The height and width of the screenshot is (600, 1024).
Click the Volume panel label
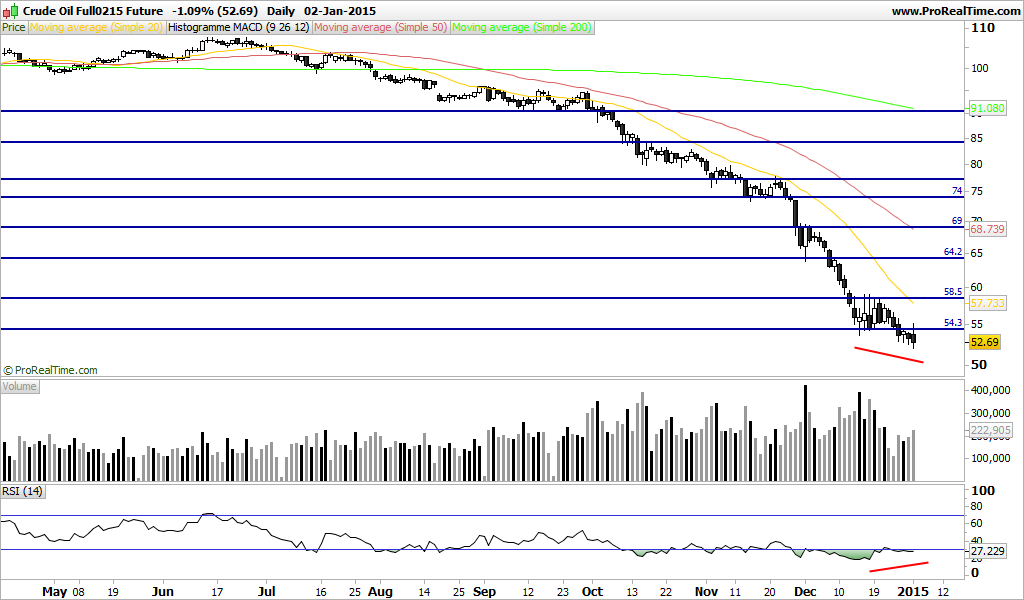(x=20, y=387)
